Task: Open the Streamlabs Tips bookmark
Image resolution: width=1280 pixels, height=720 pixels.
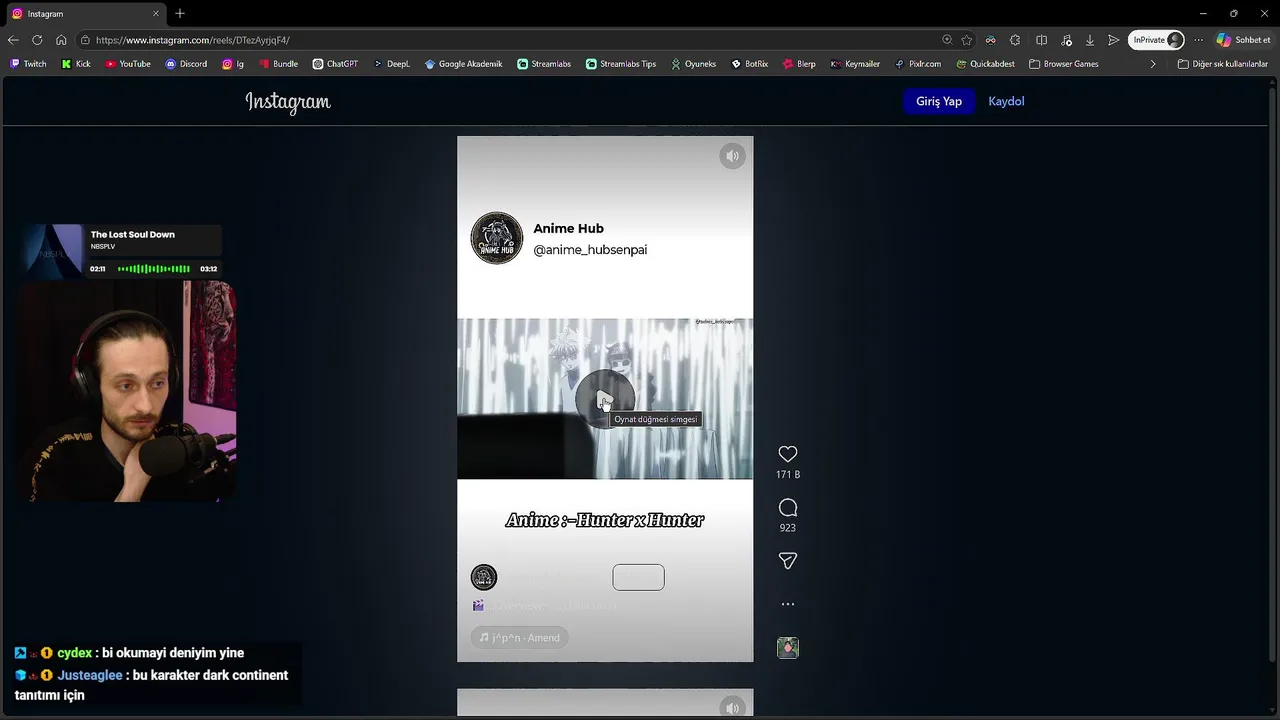Action: (621, 64)
